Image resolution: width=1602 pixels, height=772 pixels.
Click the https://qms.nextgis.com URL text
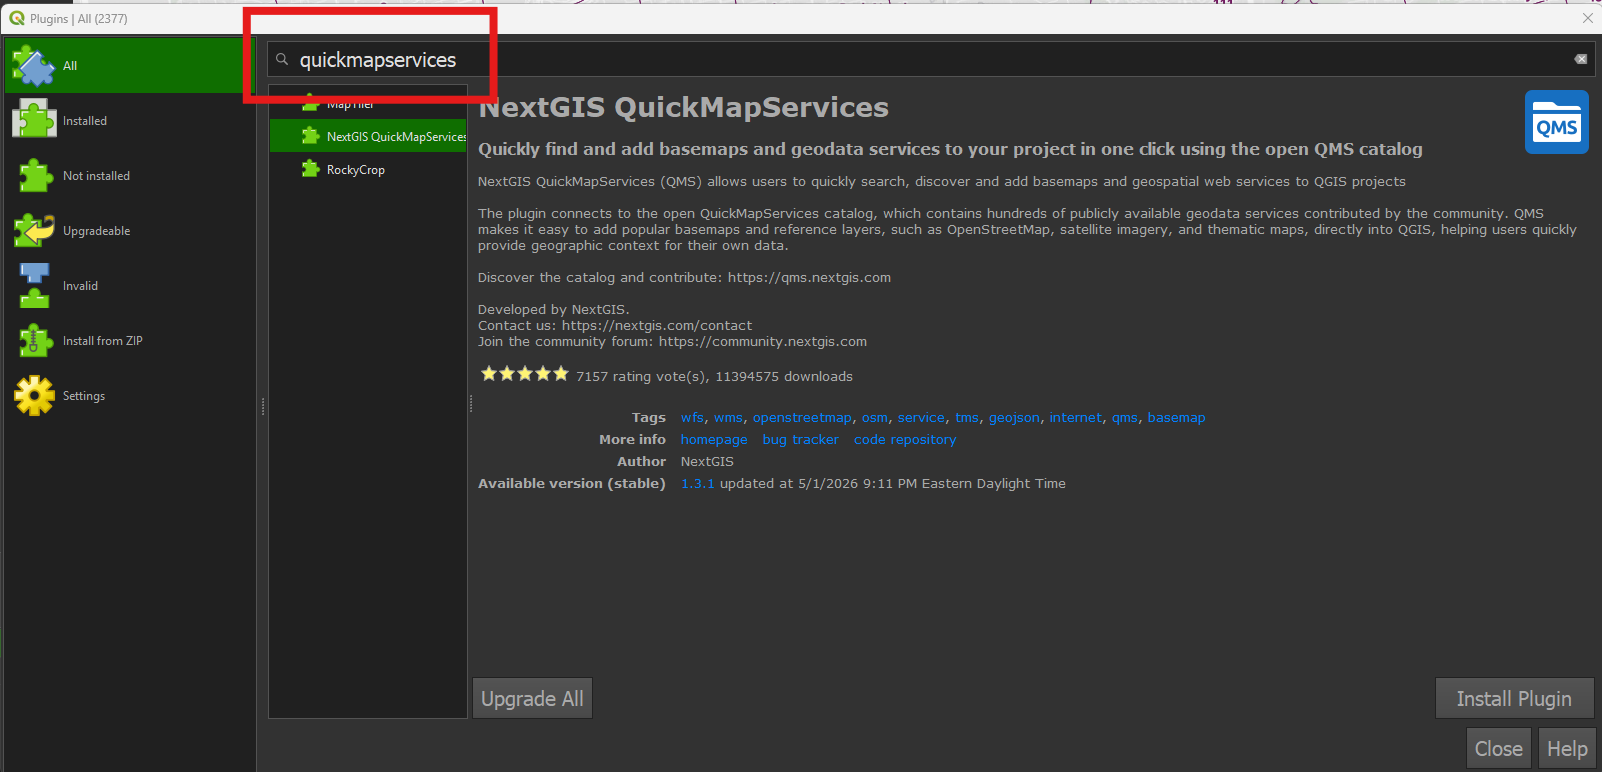tap(809, 278)
